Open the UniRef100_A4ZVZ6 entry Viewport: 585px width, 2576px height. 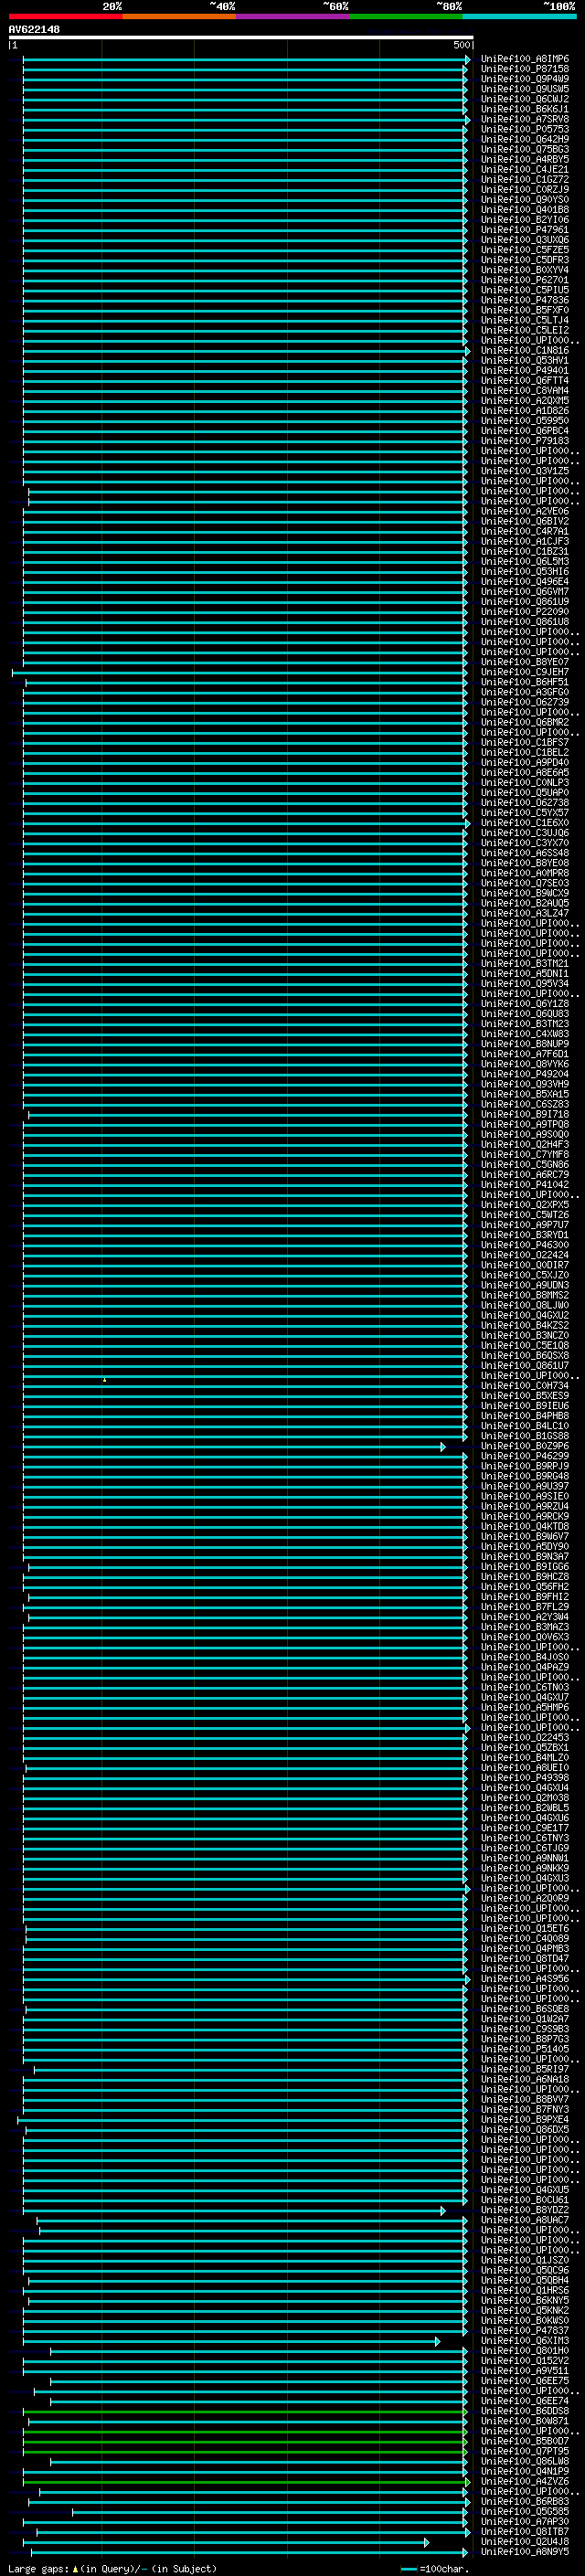tap(524, 2481)
